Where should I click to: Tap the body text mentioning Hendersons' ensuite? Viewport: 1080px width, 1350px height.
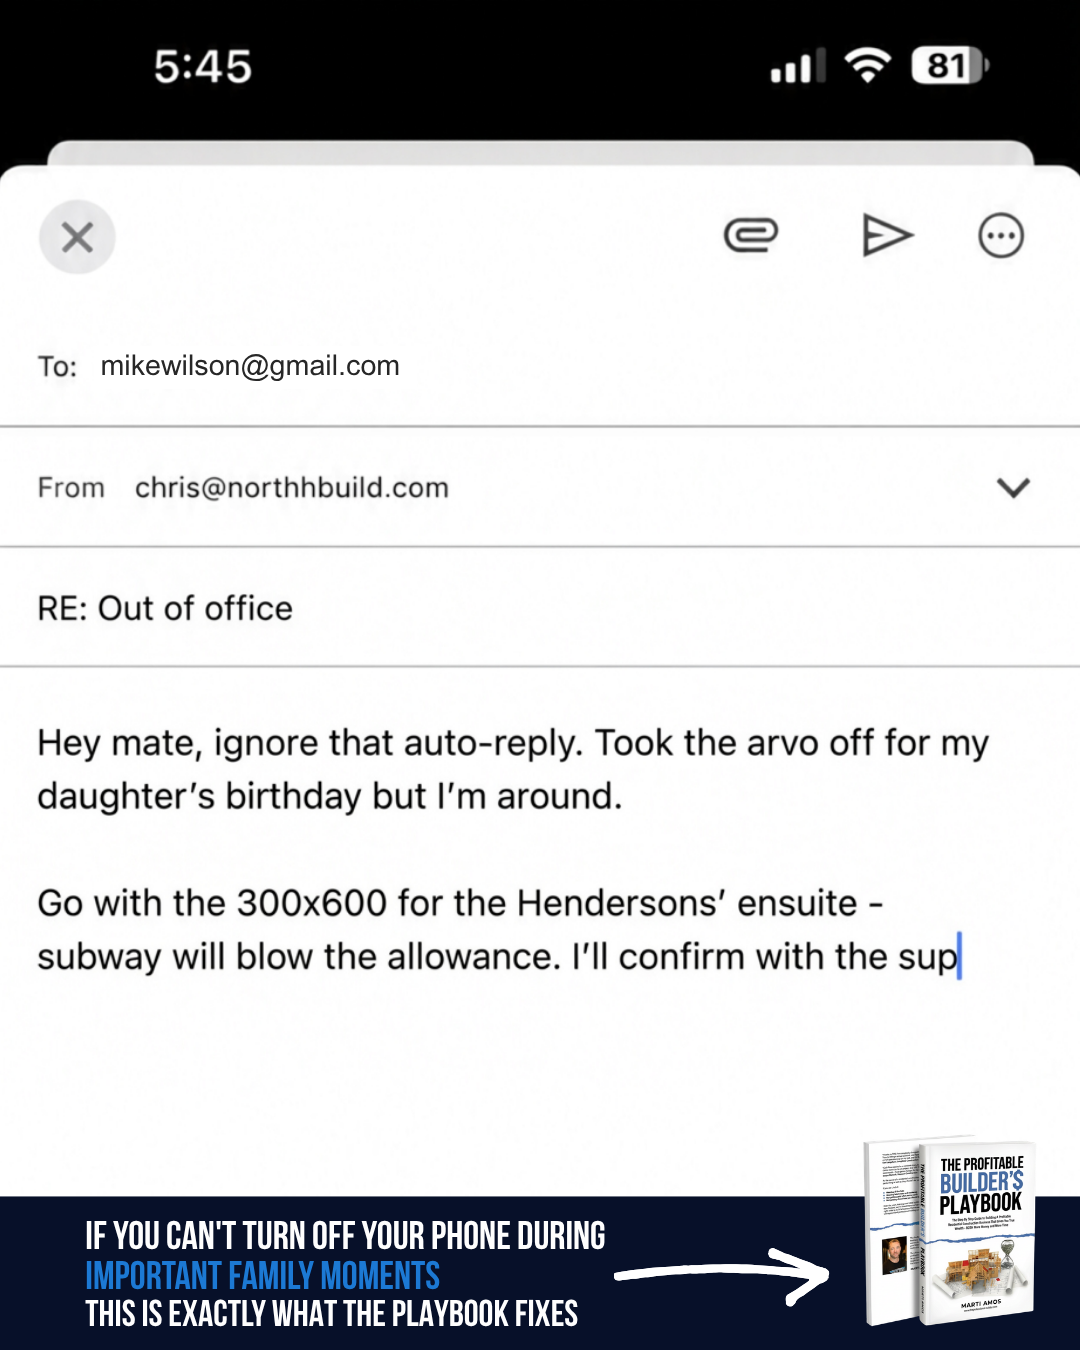click(500, 930)
